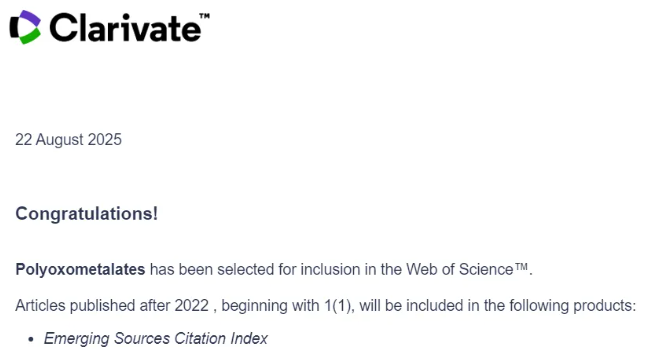Click the year 2022 in the articles sentence
The width and height of the screenshot is (647, 362).
[x=191, y=306]
